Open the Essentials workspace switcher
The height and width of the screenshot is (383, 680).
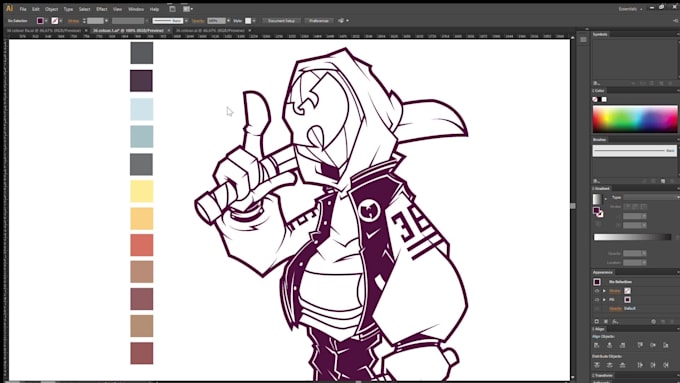click(630, 9)
